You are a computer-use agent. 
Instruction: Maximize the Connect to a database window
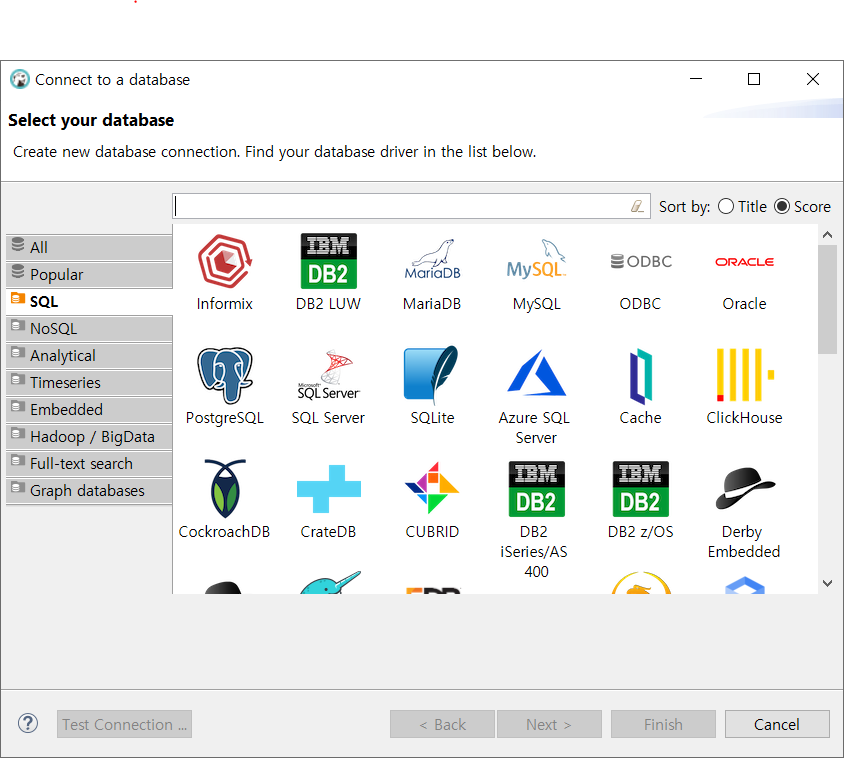754,79
